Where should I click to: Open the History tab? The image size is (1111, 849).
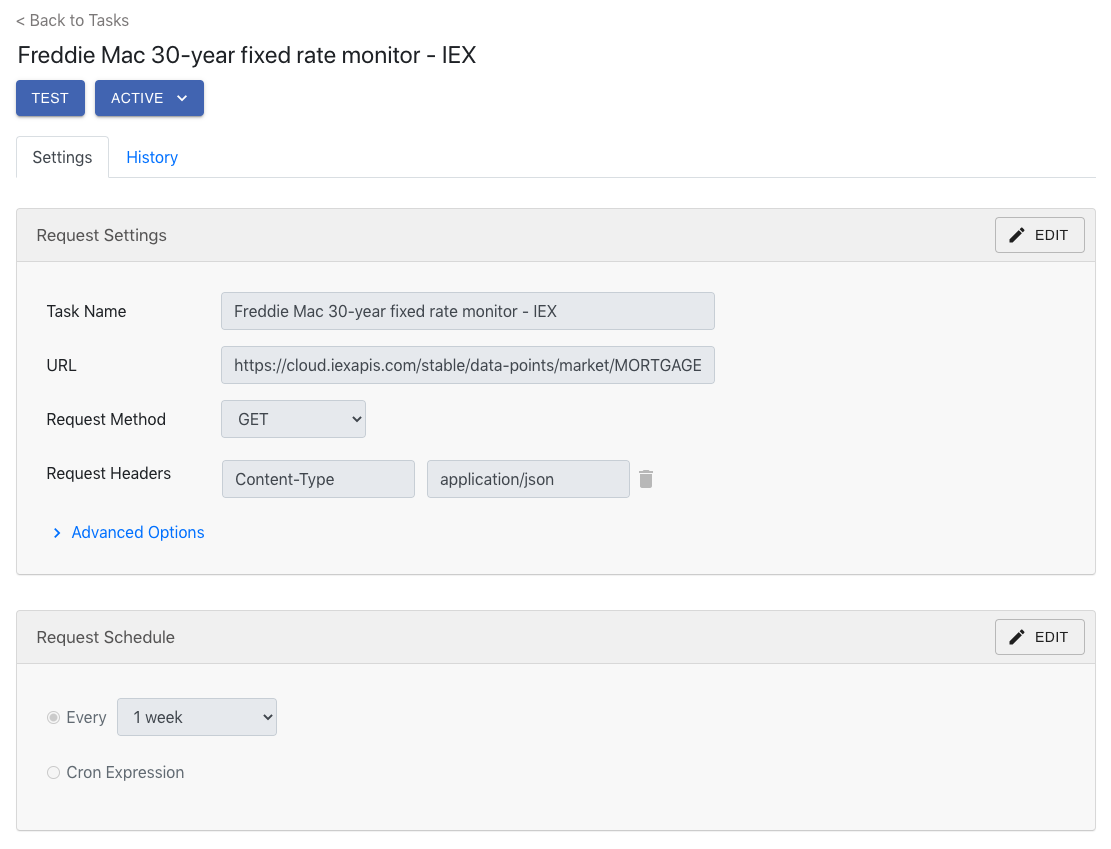[152, 157]
